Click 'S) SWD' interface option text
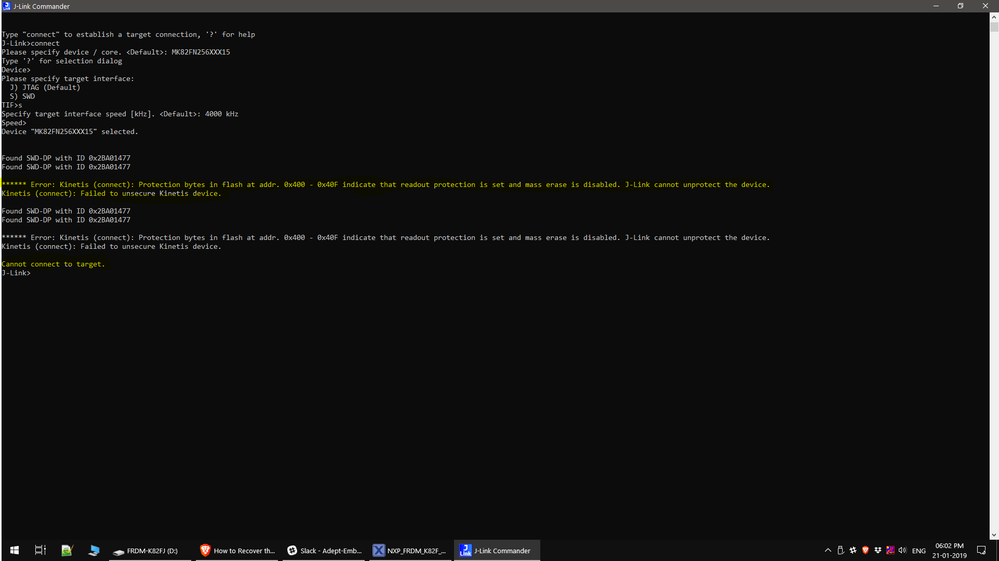The image size is (999, 561). click(x=22, y=96)
